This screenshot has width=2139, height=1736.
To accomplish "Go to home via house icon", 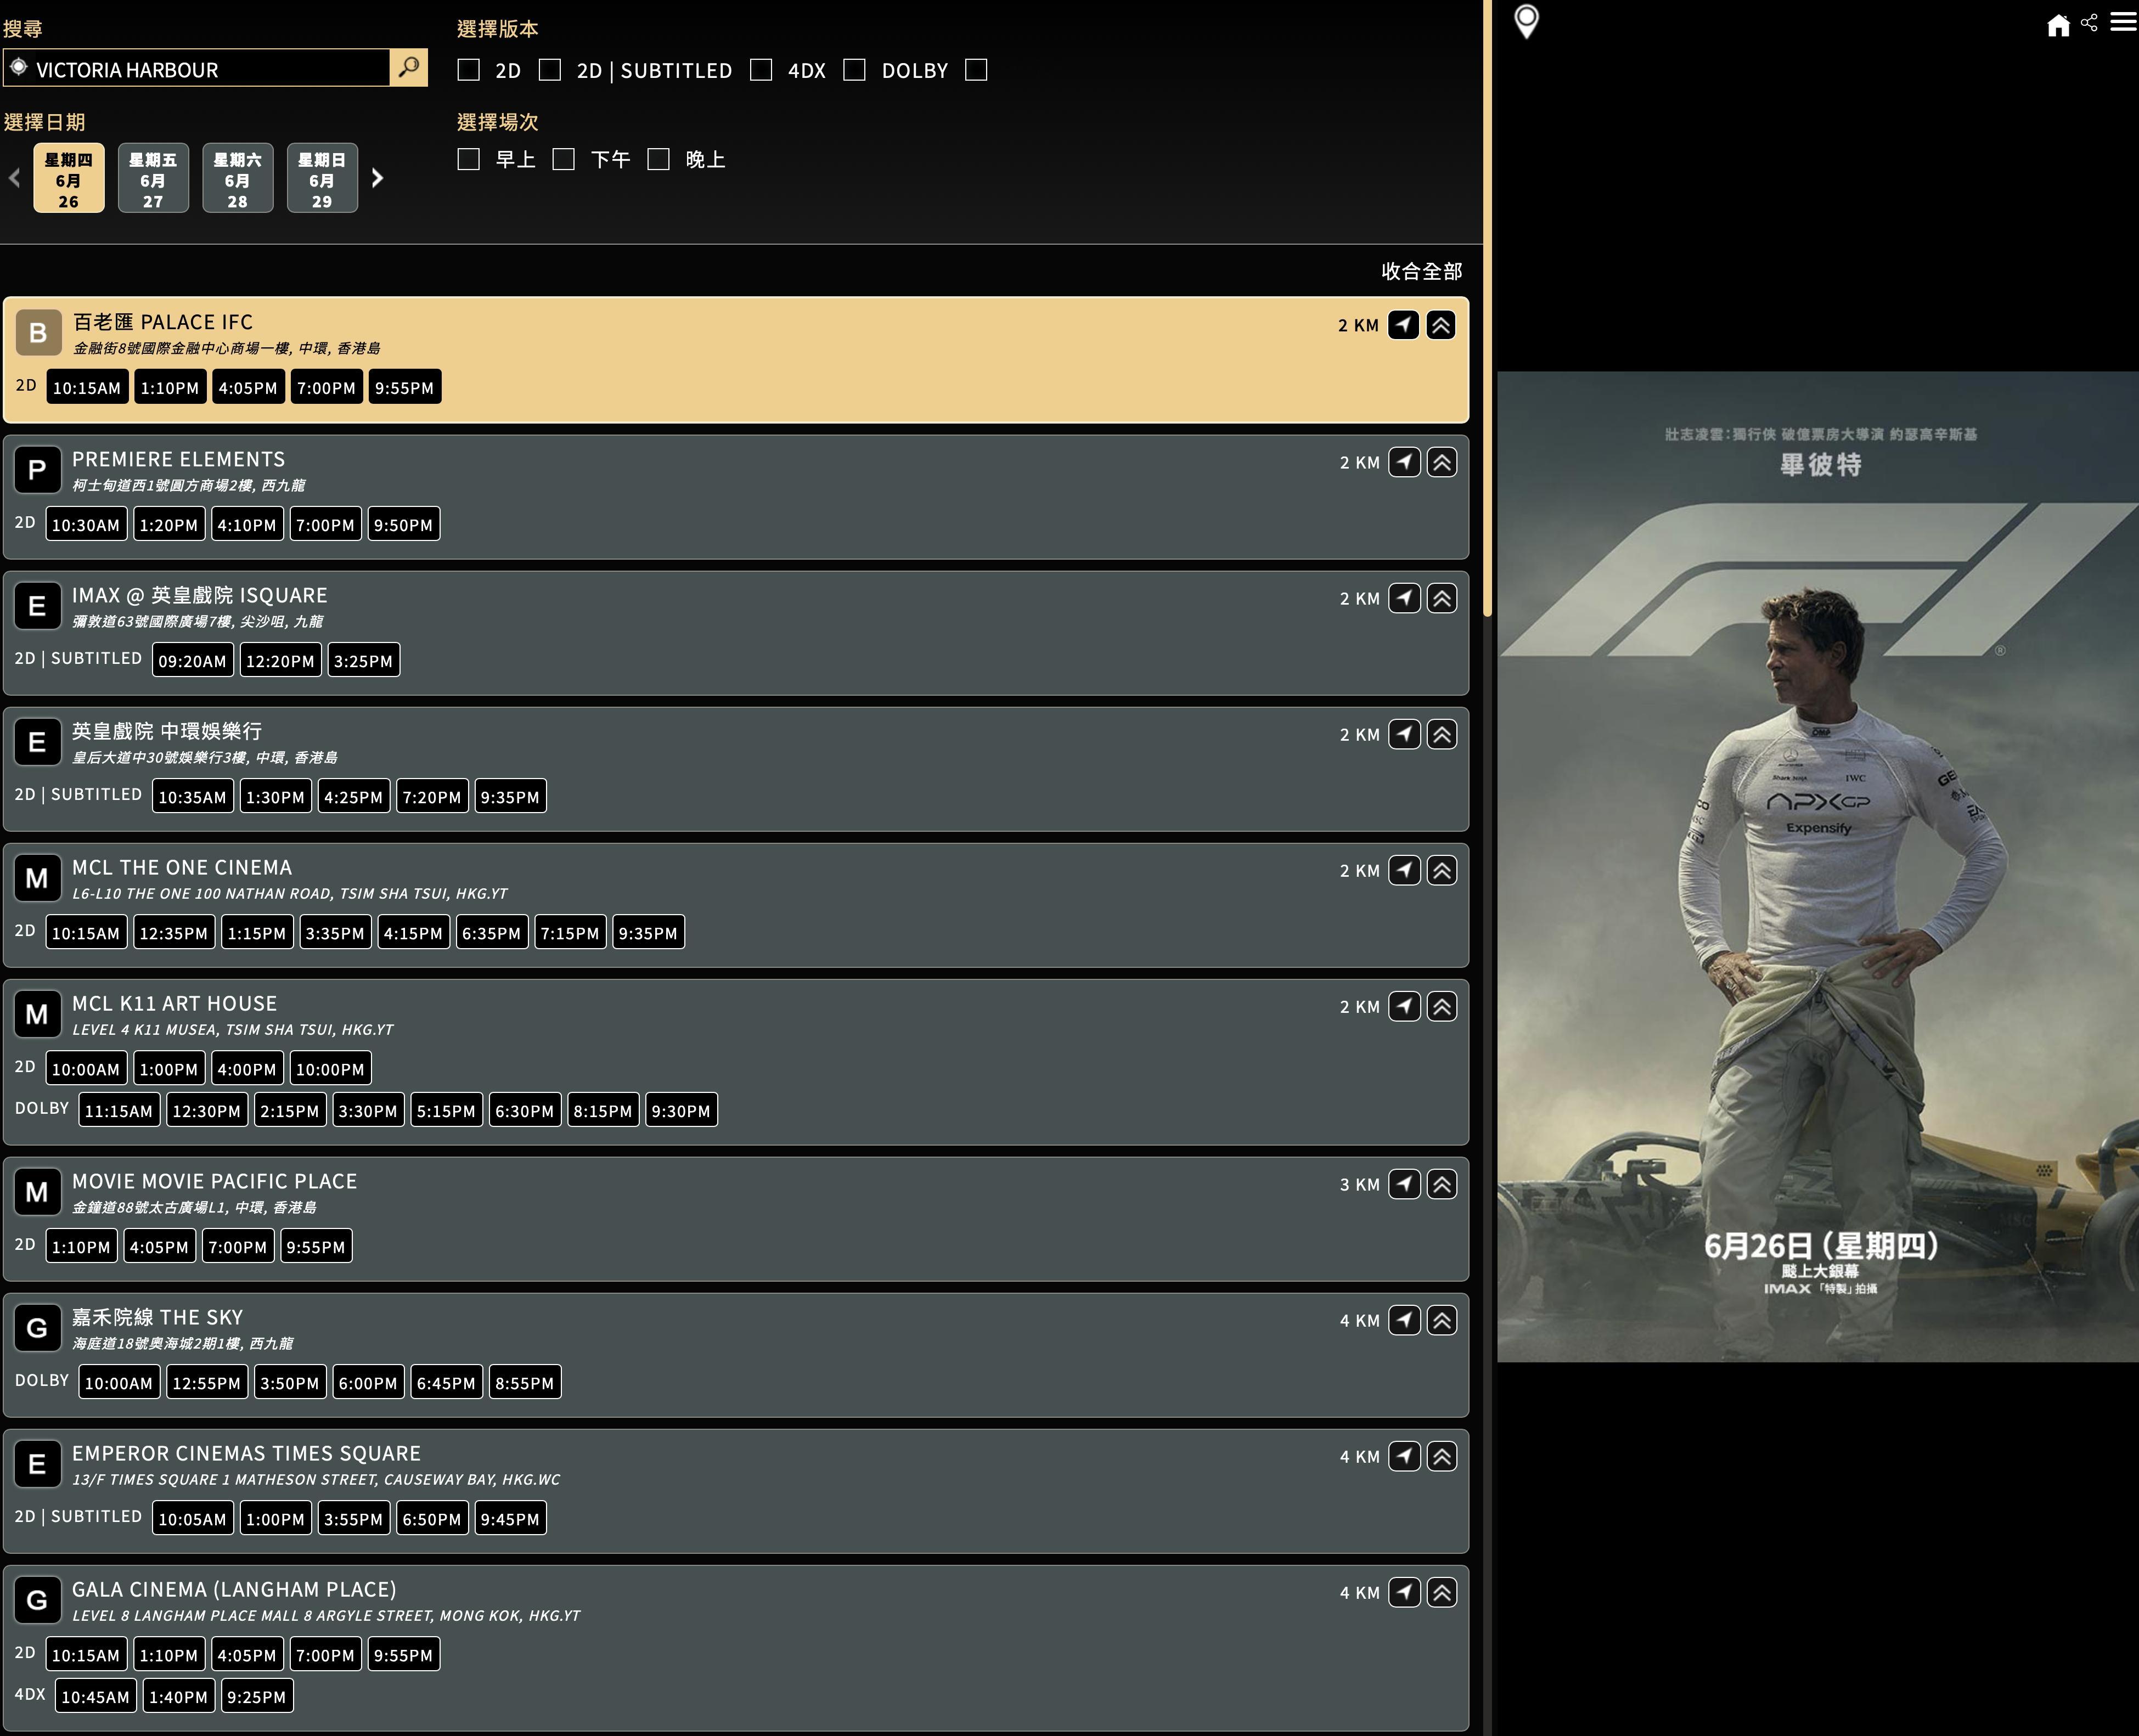I will click(x=2058, y=25).
